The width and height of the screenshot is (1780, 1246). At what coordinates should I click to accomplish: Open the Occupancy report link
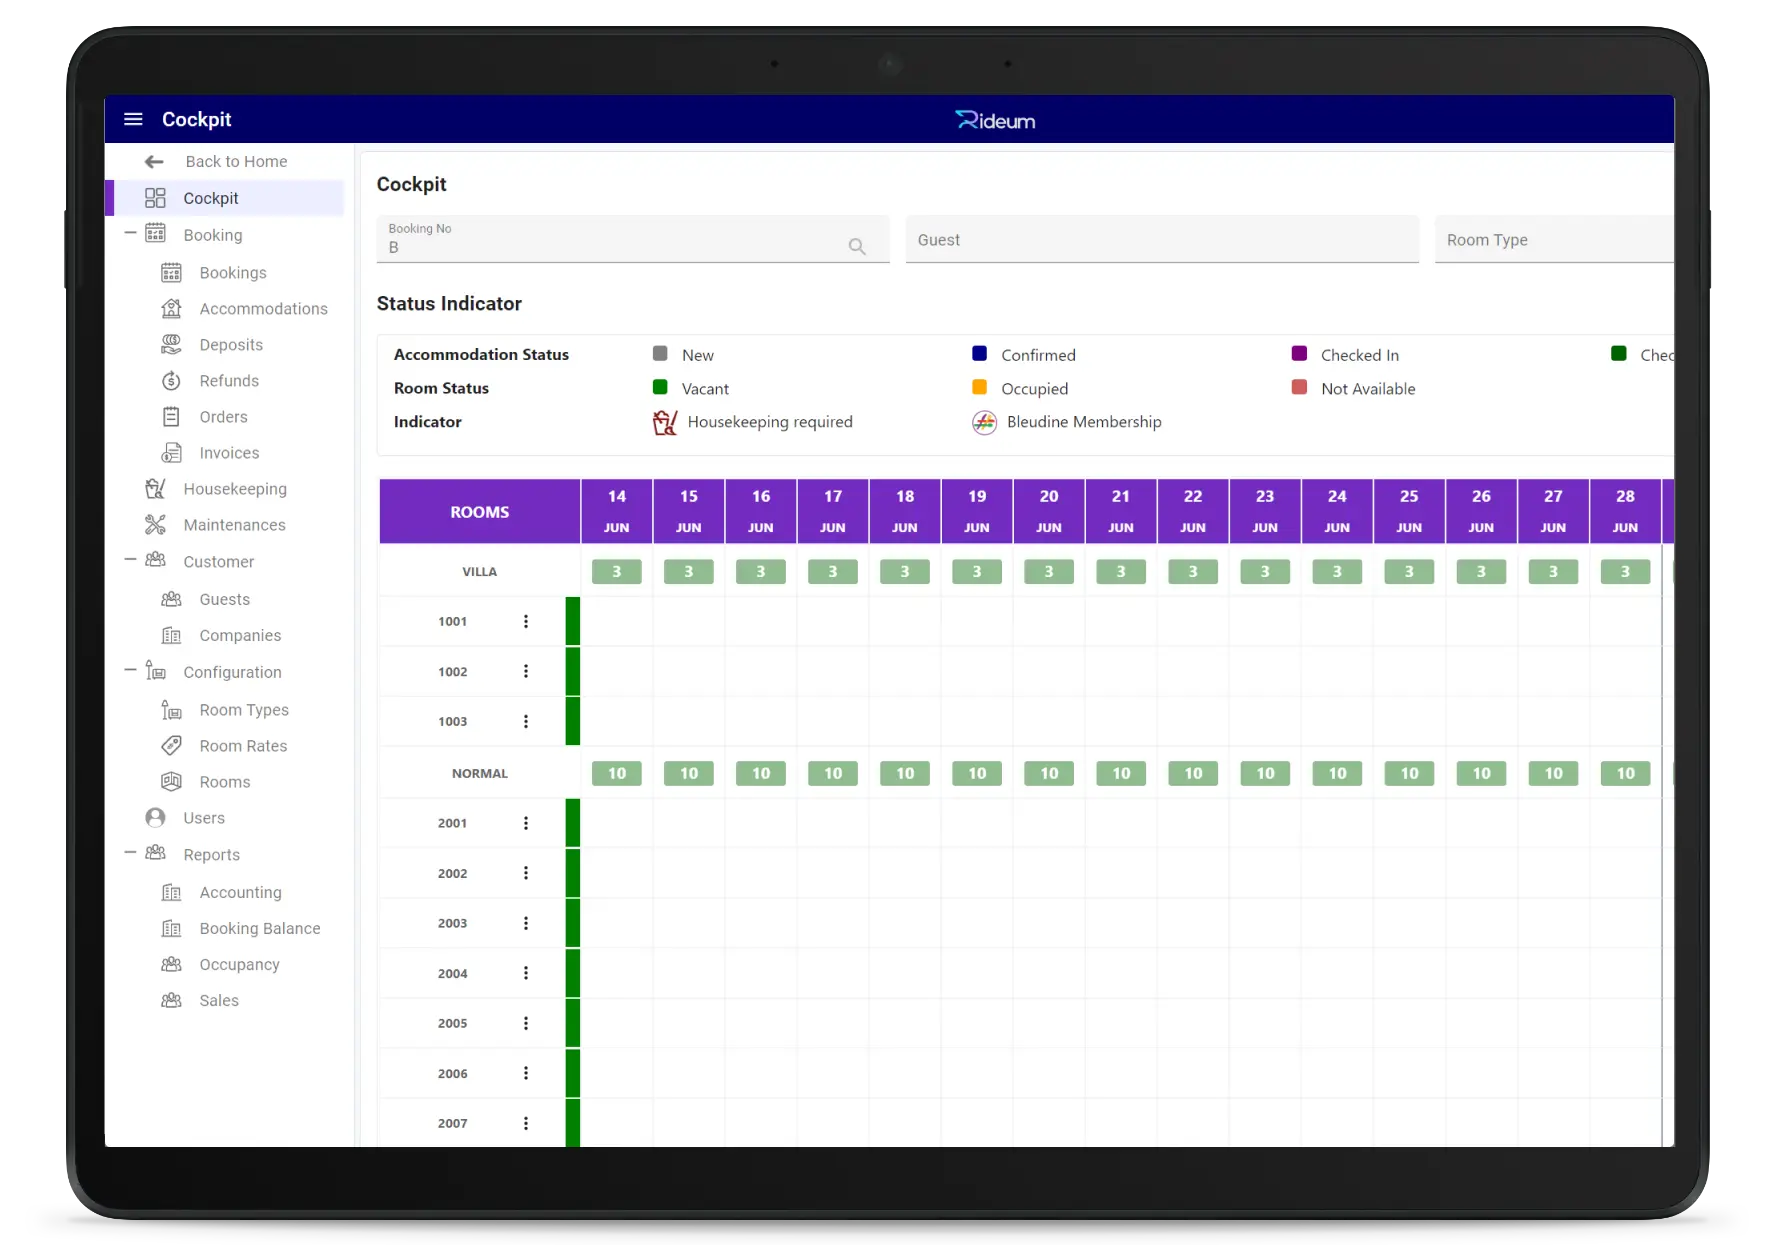239,965
